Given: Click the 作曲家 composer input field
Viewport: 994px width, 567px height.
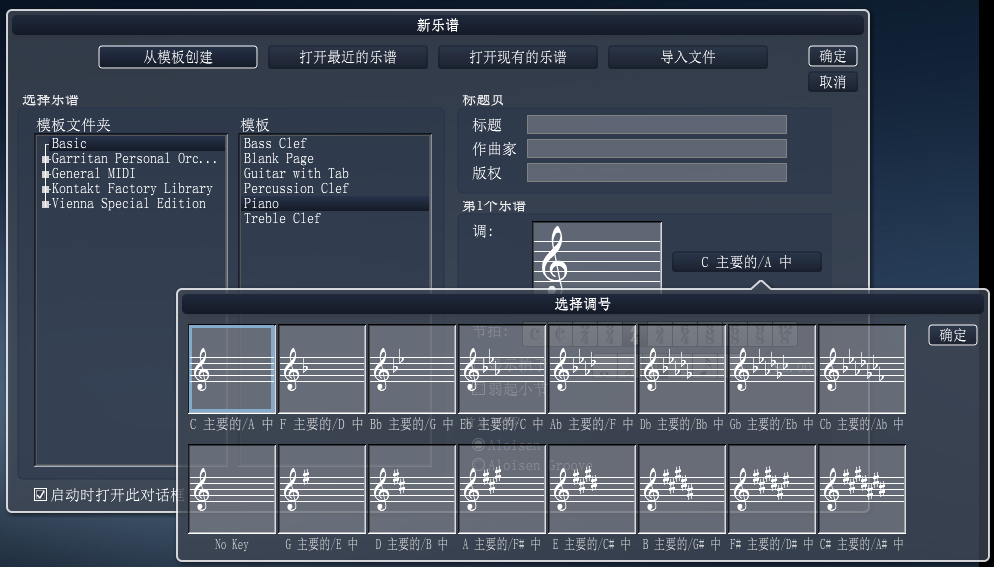Looking at the screenshot, I should (x=656, y=148).
